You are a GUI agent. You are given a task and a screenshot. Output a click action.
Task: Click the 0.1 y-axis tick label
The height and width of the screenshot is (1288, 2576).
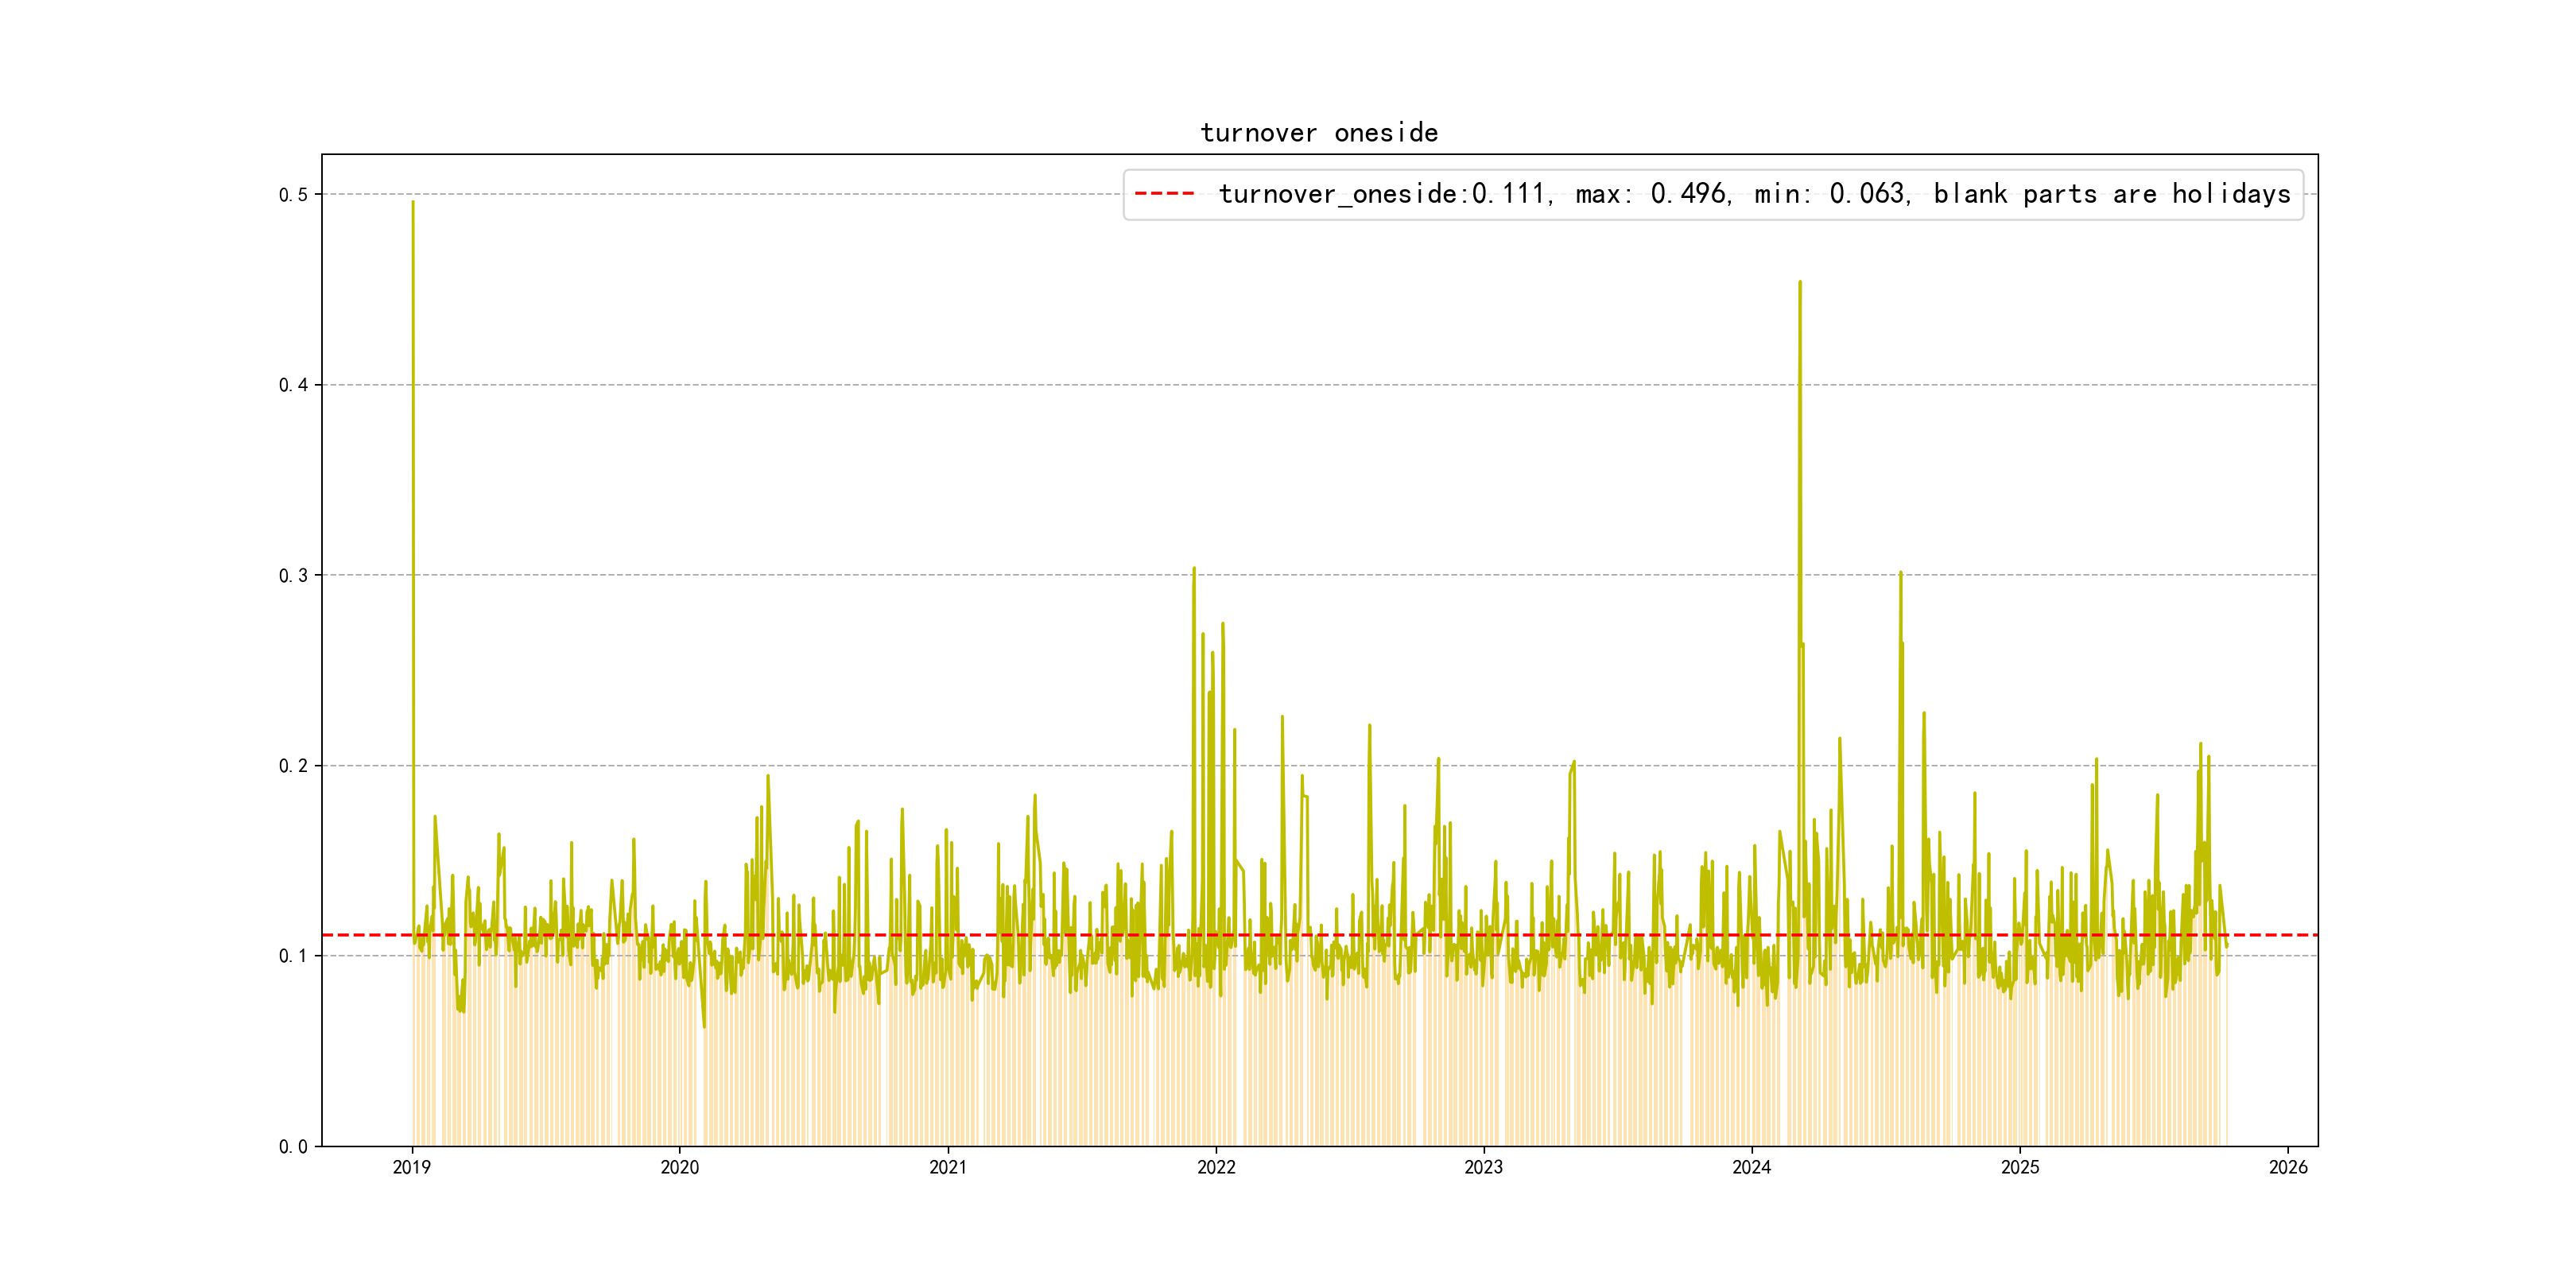point(293,956)
